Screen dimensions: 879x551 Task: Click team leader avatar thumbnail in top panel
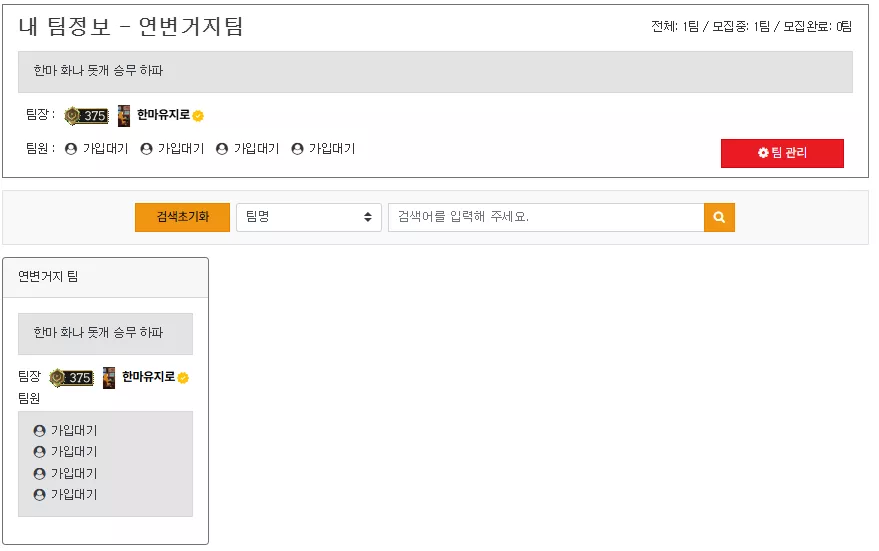pyautogui.click(x=124, y=116)
